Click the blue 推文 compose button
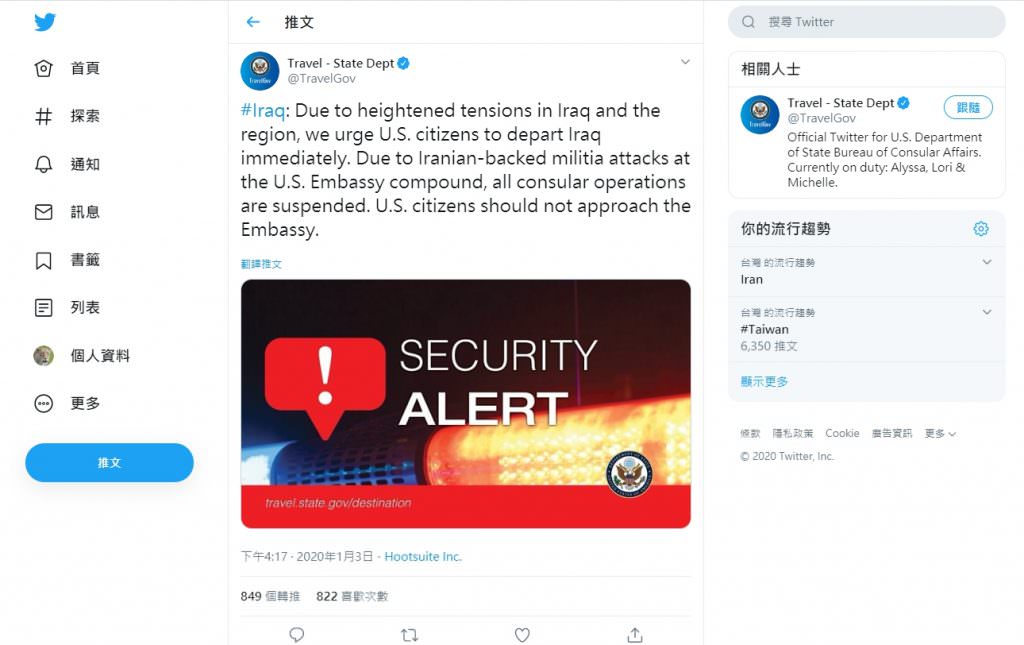 [x=109, y=463]
